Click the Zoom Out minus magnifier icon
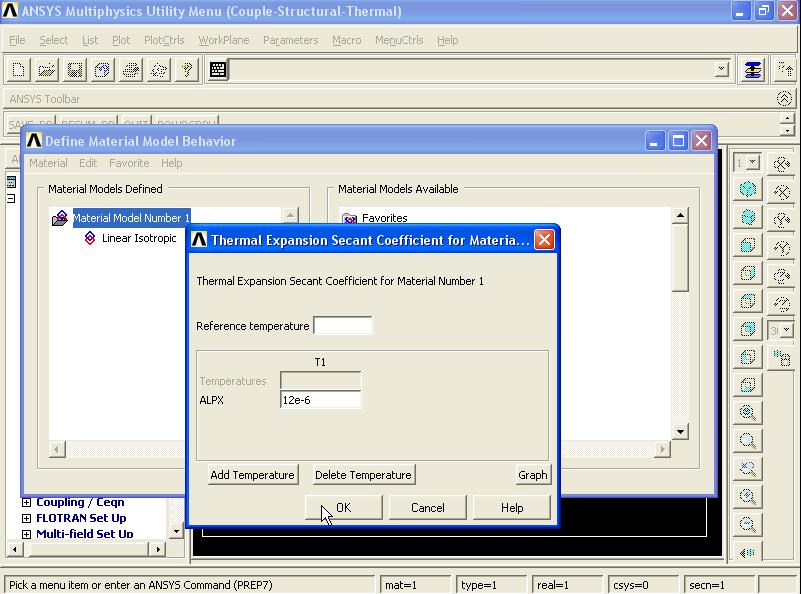The width and height of the screenshot is (801, 594). [x=748, y=524]
